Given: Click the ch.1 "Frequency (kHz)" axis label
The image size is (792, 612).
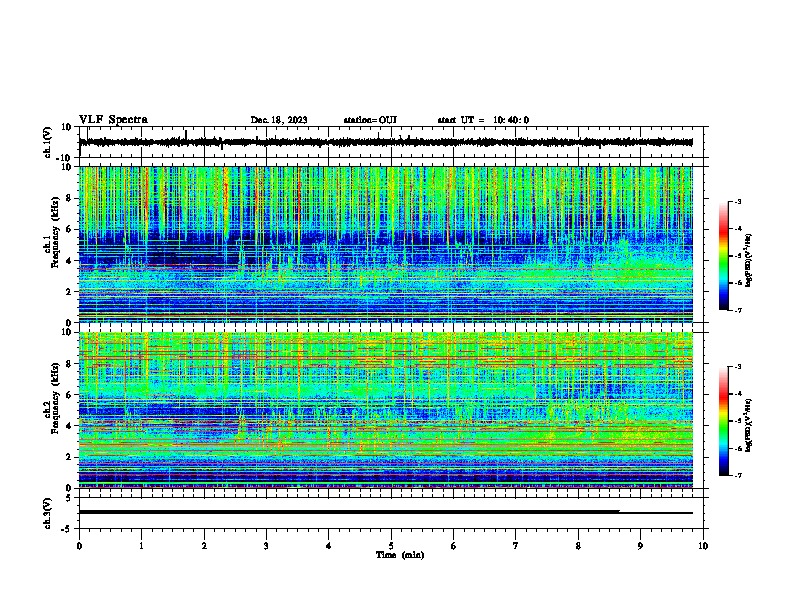Looking at the screenshot, I should coord(55,233).
